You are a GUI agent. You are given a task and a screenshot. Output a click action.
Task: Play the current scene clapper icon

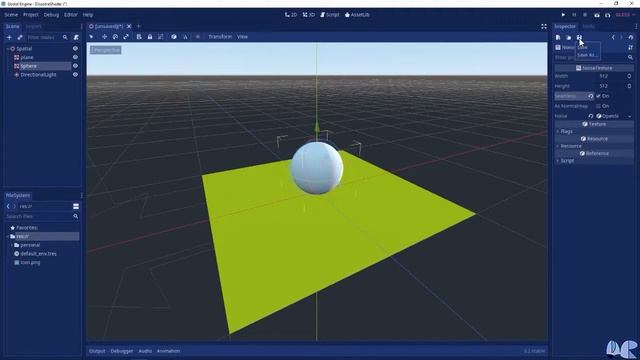597,15
